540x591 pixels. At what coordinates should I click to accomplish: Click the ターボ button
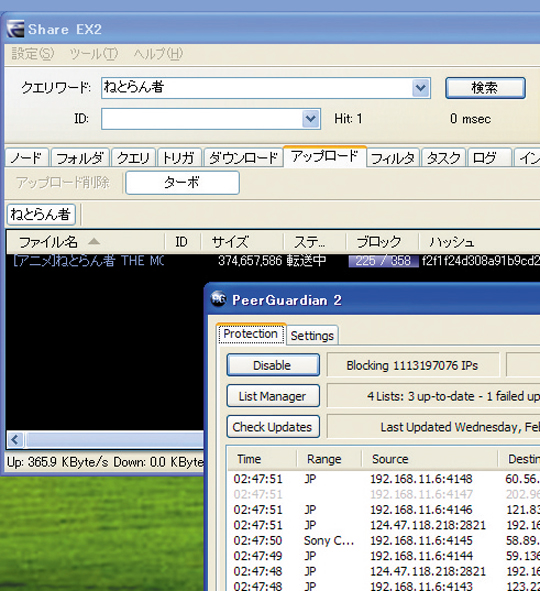point(182,183)
